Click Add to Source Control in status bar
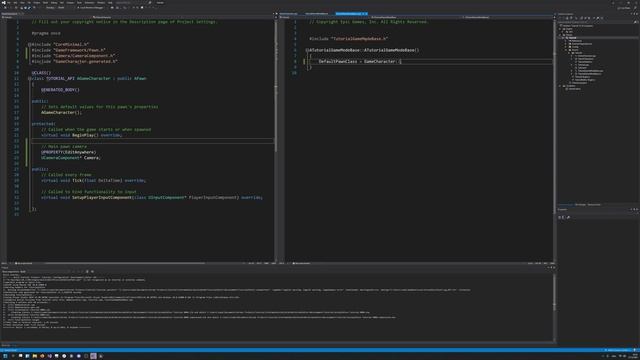Image resolution: width=640 pixels, height=360 pixels. coord(618,350)
